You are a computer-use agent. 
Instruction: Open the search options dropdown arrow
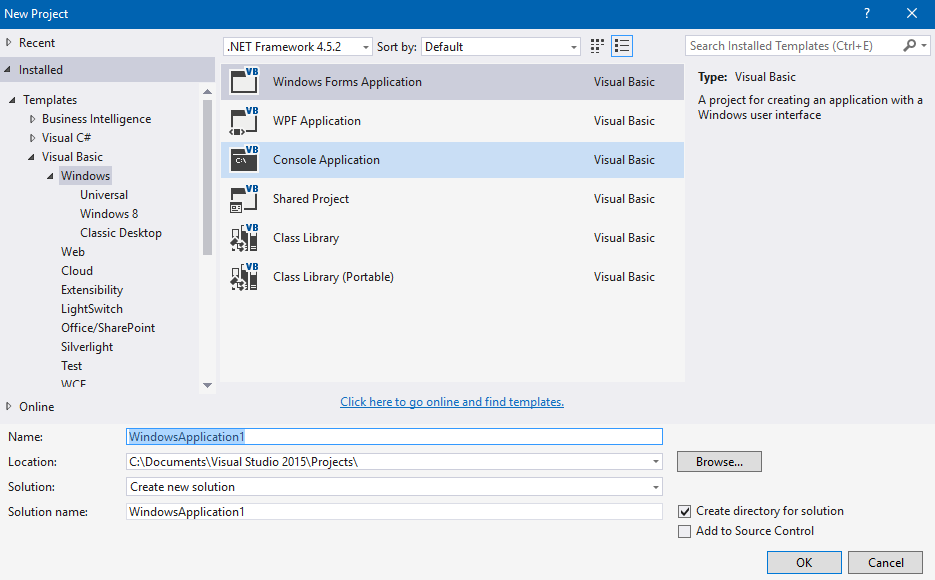point(924,45)
